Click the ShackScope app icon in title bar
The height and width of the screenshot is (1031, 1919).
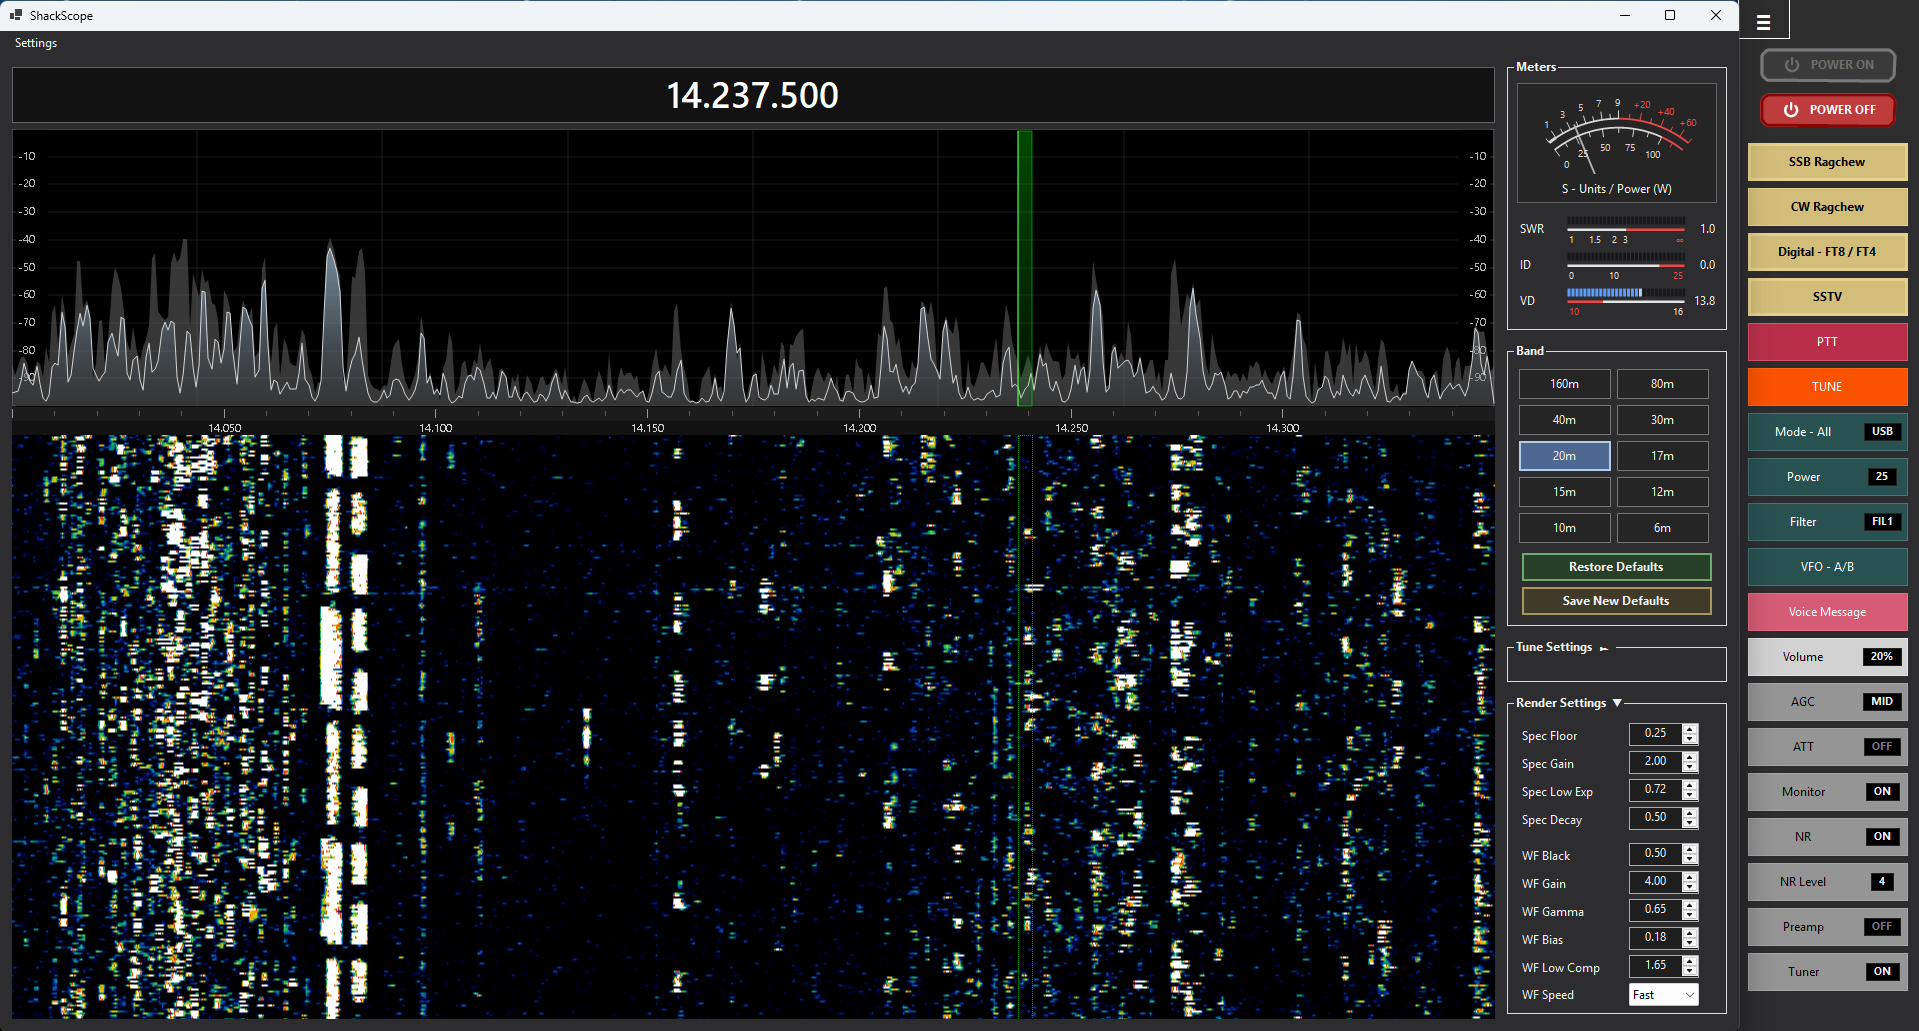tap(15, 15)
